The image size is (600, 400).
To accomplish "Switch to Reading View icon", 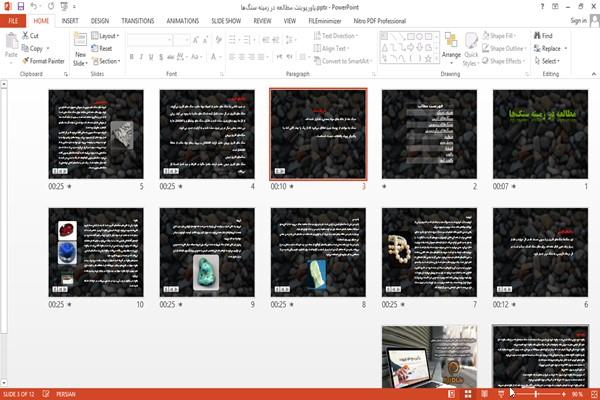I will (x=484, y=394).
